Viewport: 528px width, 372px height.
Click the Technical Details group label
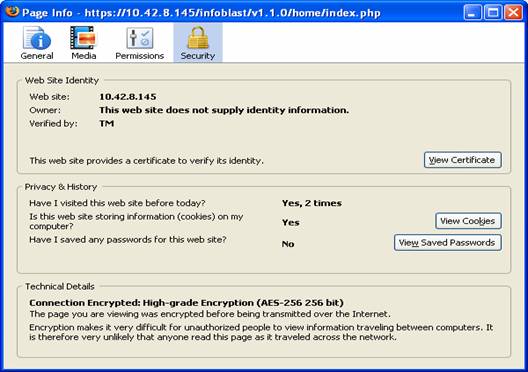(x=60, y=286)
